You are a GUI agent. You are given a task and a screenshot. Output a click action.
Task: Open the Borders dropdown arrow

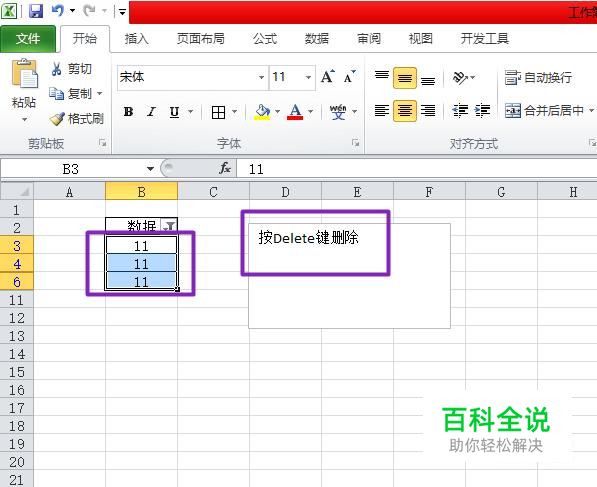pyautogui.click(x=235, y=112)
